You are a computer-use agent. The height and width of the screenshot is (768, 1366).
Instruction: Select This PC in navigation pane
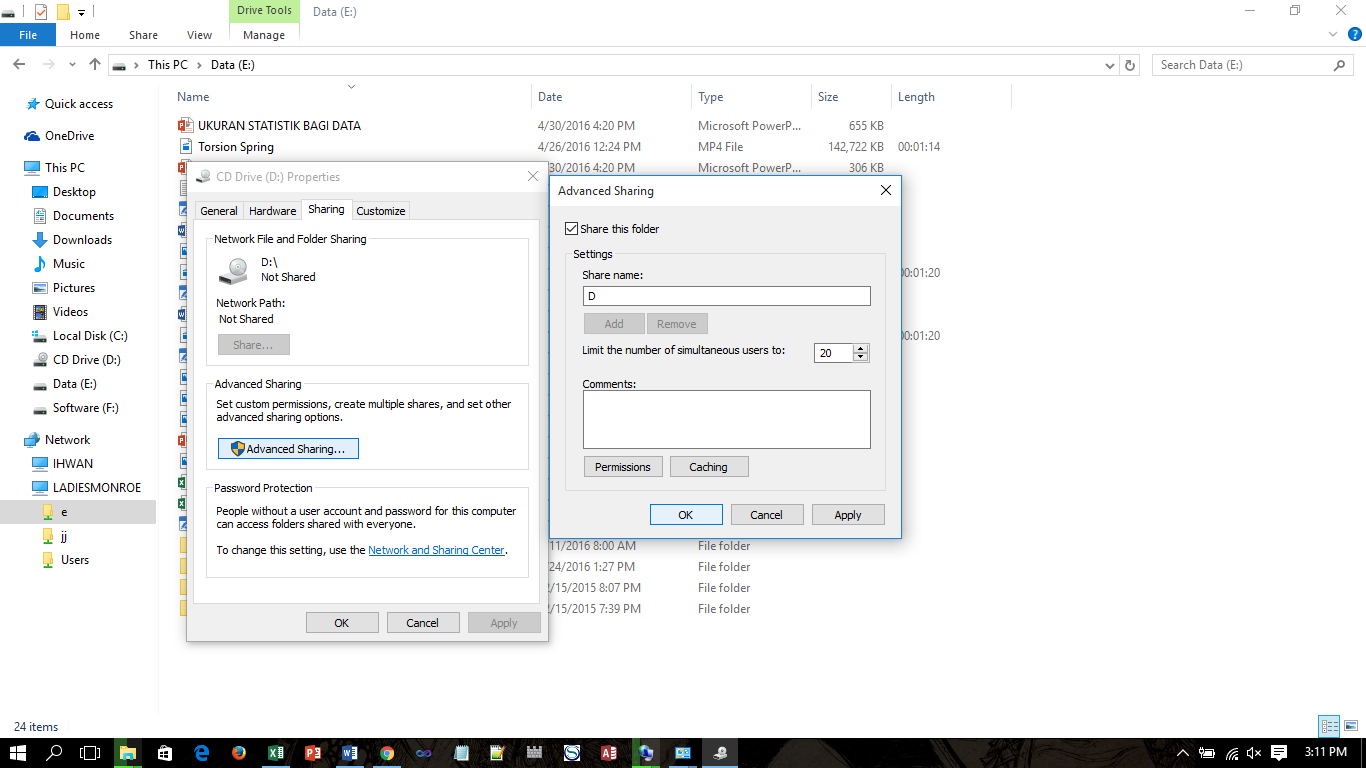pyautogui.click(x=65, y=168)
